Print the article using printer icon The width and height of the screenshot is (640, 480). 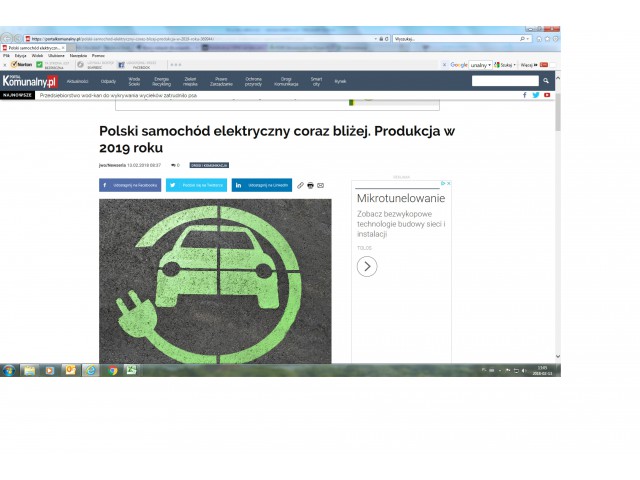pyautogui.click(x=310, y=185)
